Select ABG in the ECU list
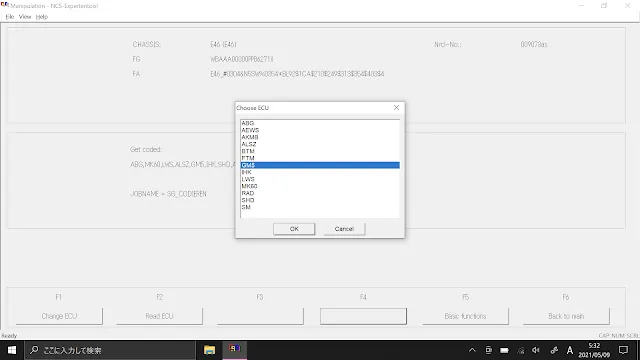The image size is (640, 360). pyautogui.click(x=320, y=123)
